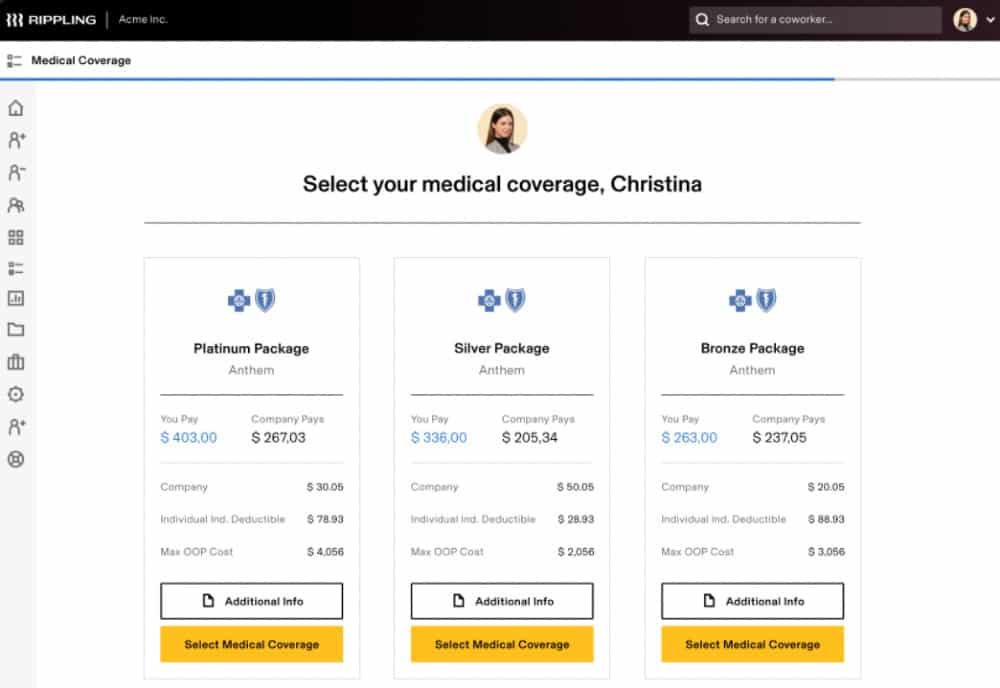Open the company building icon in sidebar
Screen dimensions: 1000x688
(16, 362)
